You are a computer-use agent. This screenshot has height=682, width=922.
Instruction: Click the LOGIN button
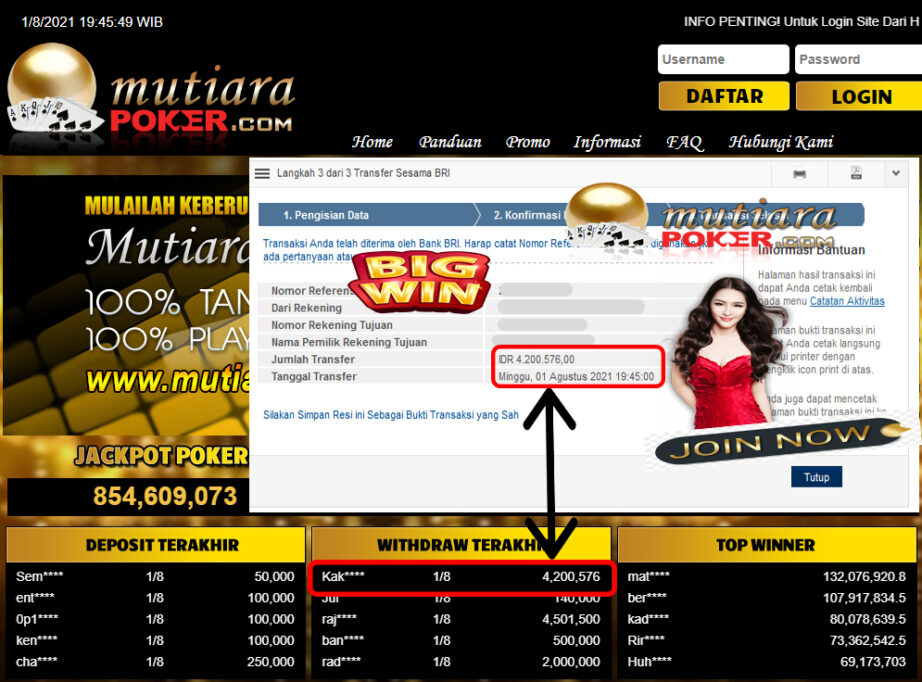coord(860,96)
